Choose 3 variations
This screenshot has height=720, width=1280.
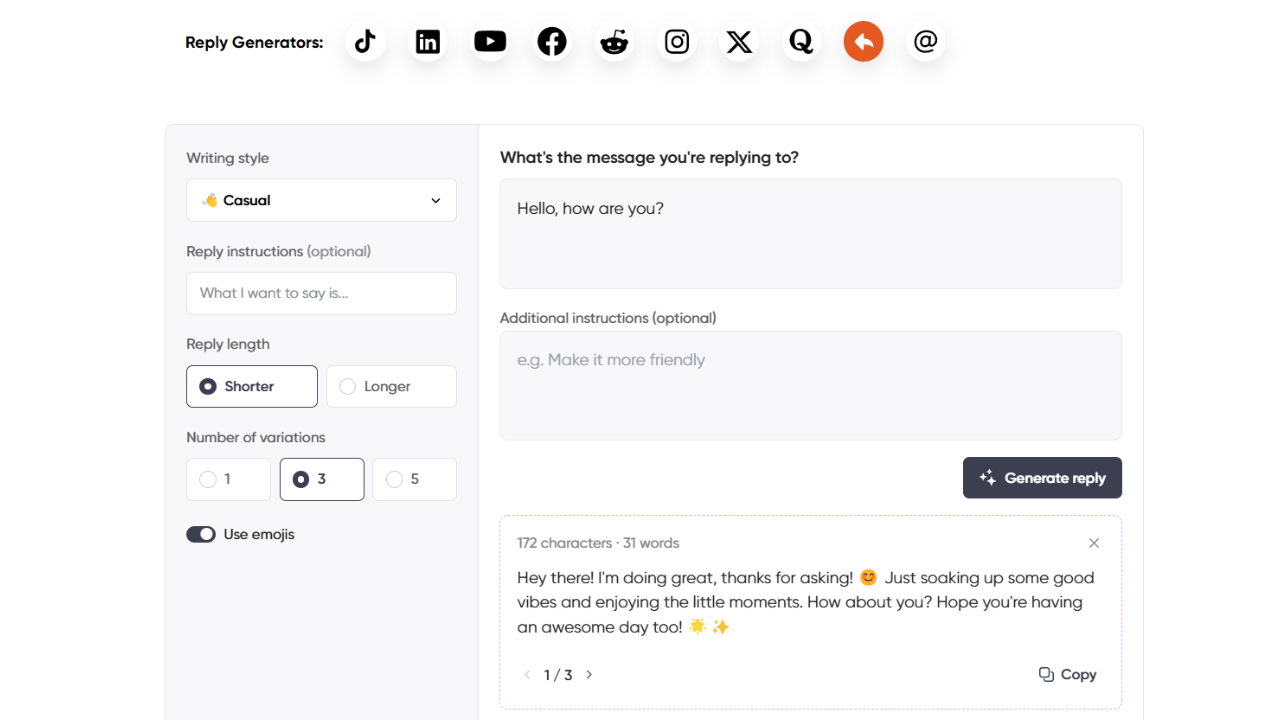click(322, 479)
